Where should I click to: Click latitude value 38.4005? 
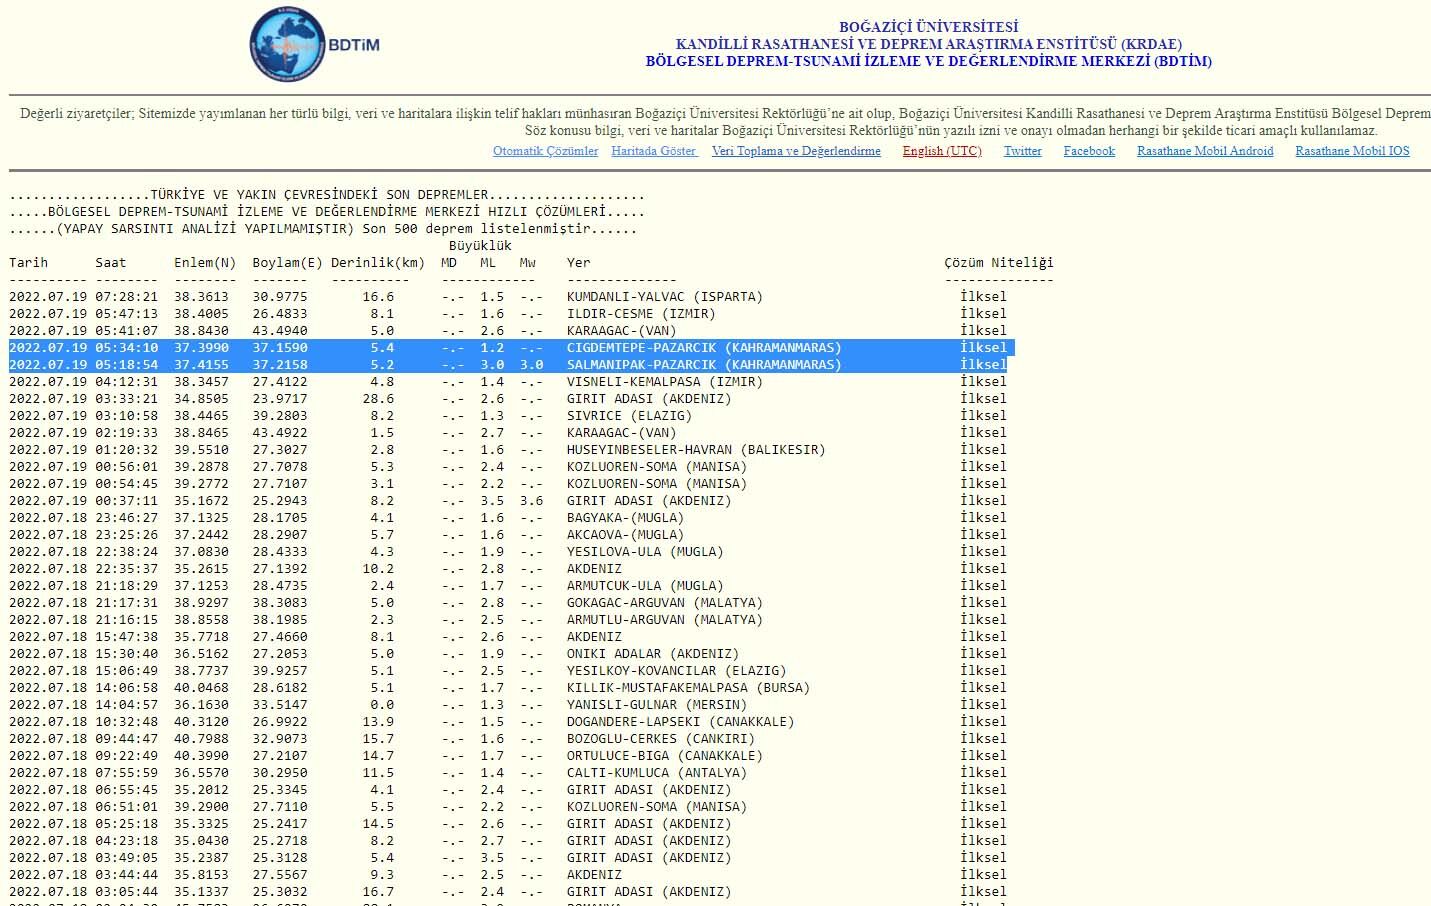click(x=201, y=314)
